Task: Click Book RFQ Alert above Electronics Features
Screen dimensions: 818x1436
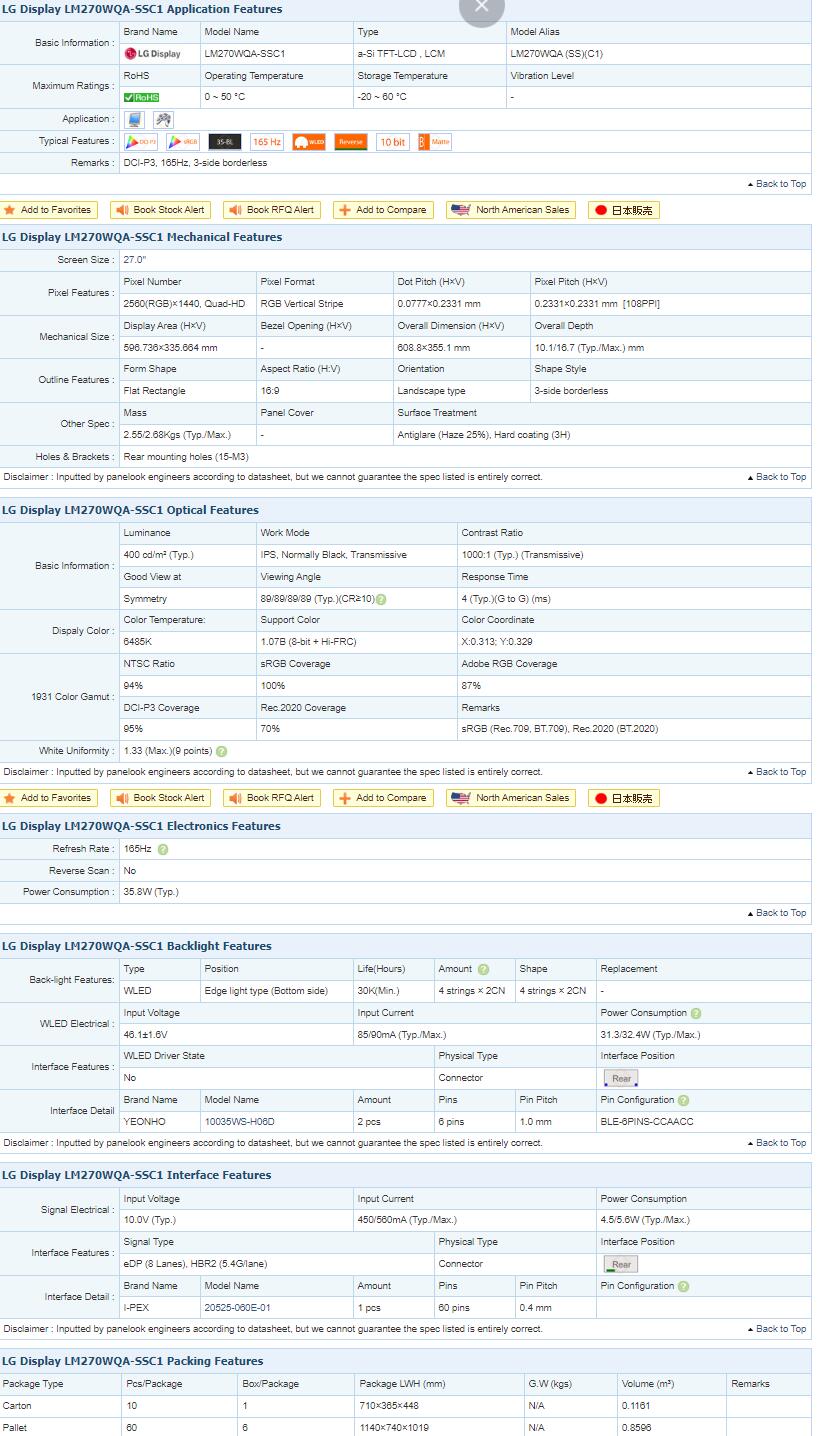Action: pyautogui.click(x=272, y=798)
